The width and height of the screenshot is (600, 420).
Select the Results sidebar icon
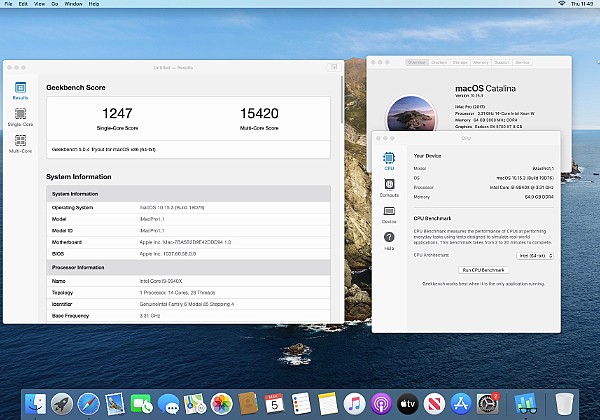tap(20, 90)
